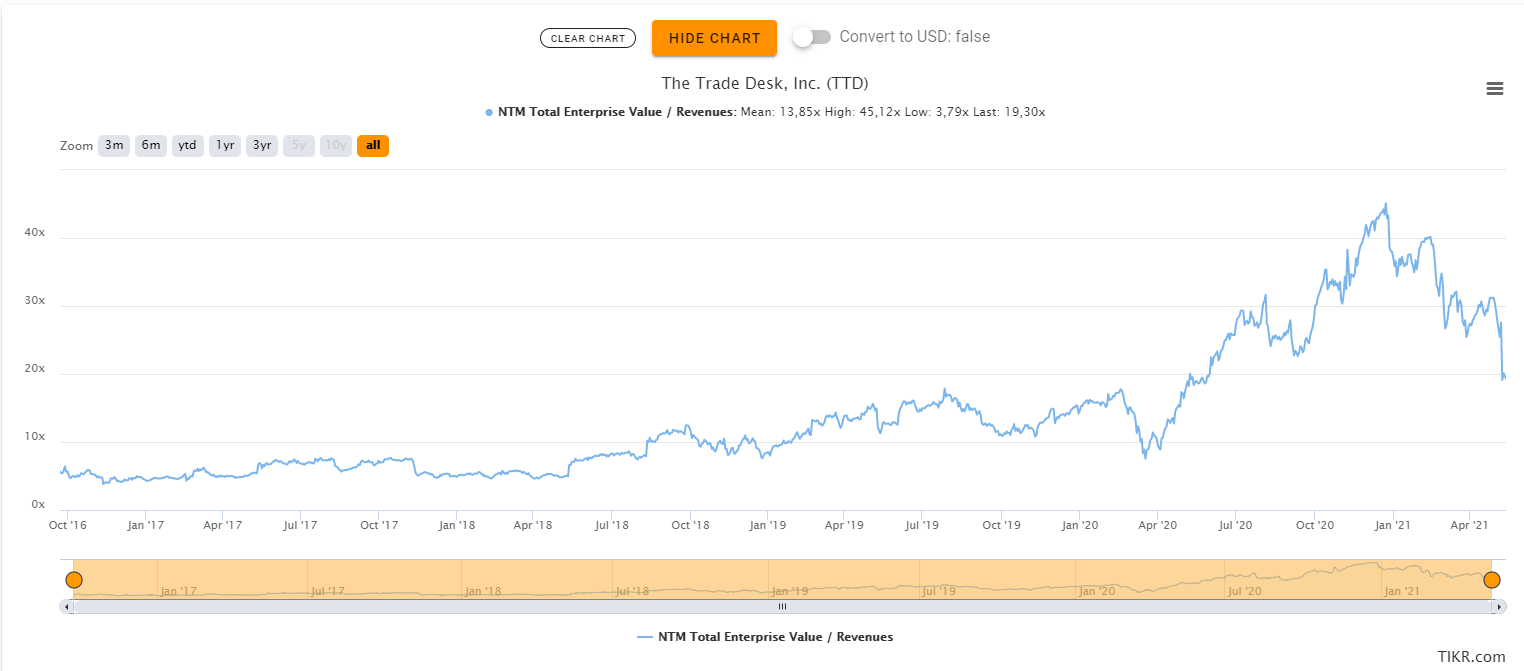The height and width of the screenshot is (671, 1524).
Task: Select the 6m zoom range
Action: point(151,146)
